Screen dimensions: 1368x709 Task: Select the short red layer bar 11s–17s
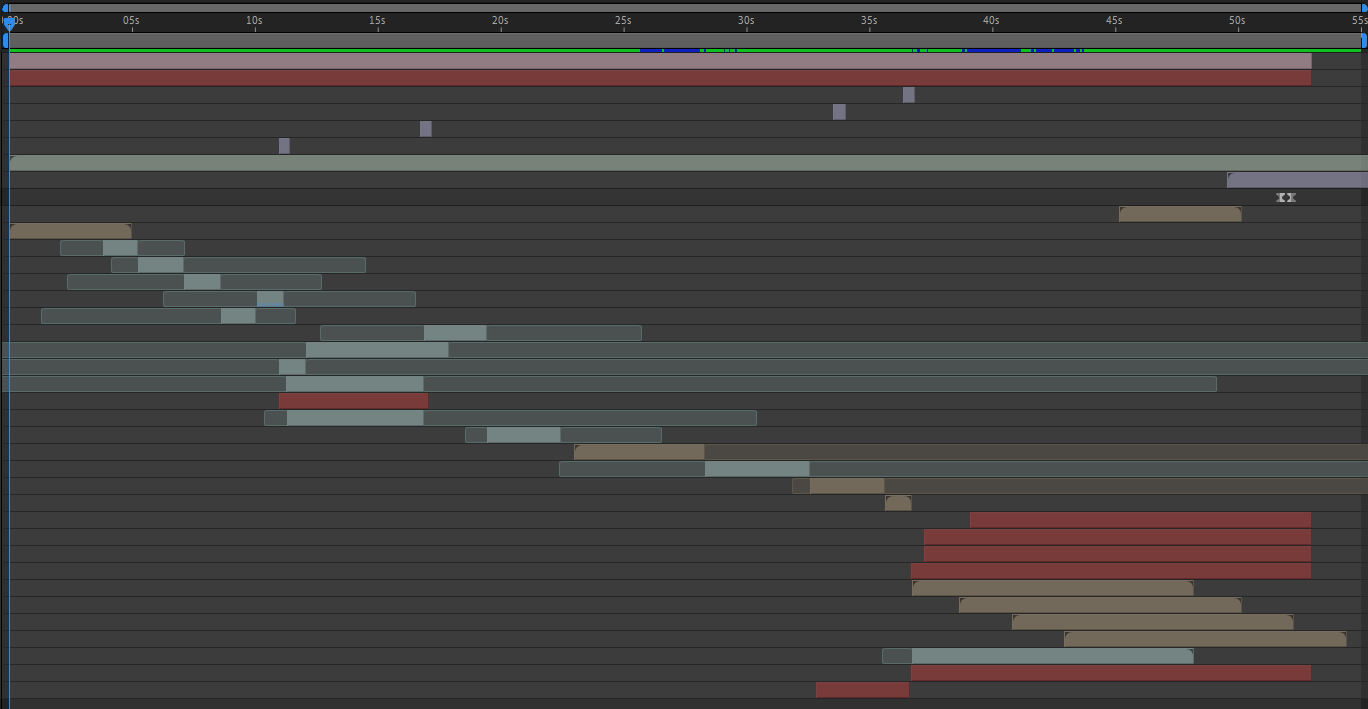coord(353,401)
